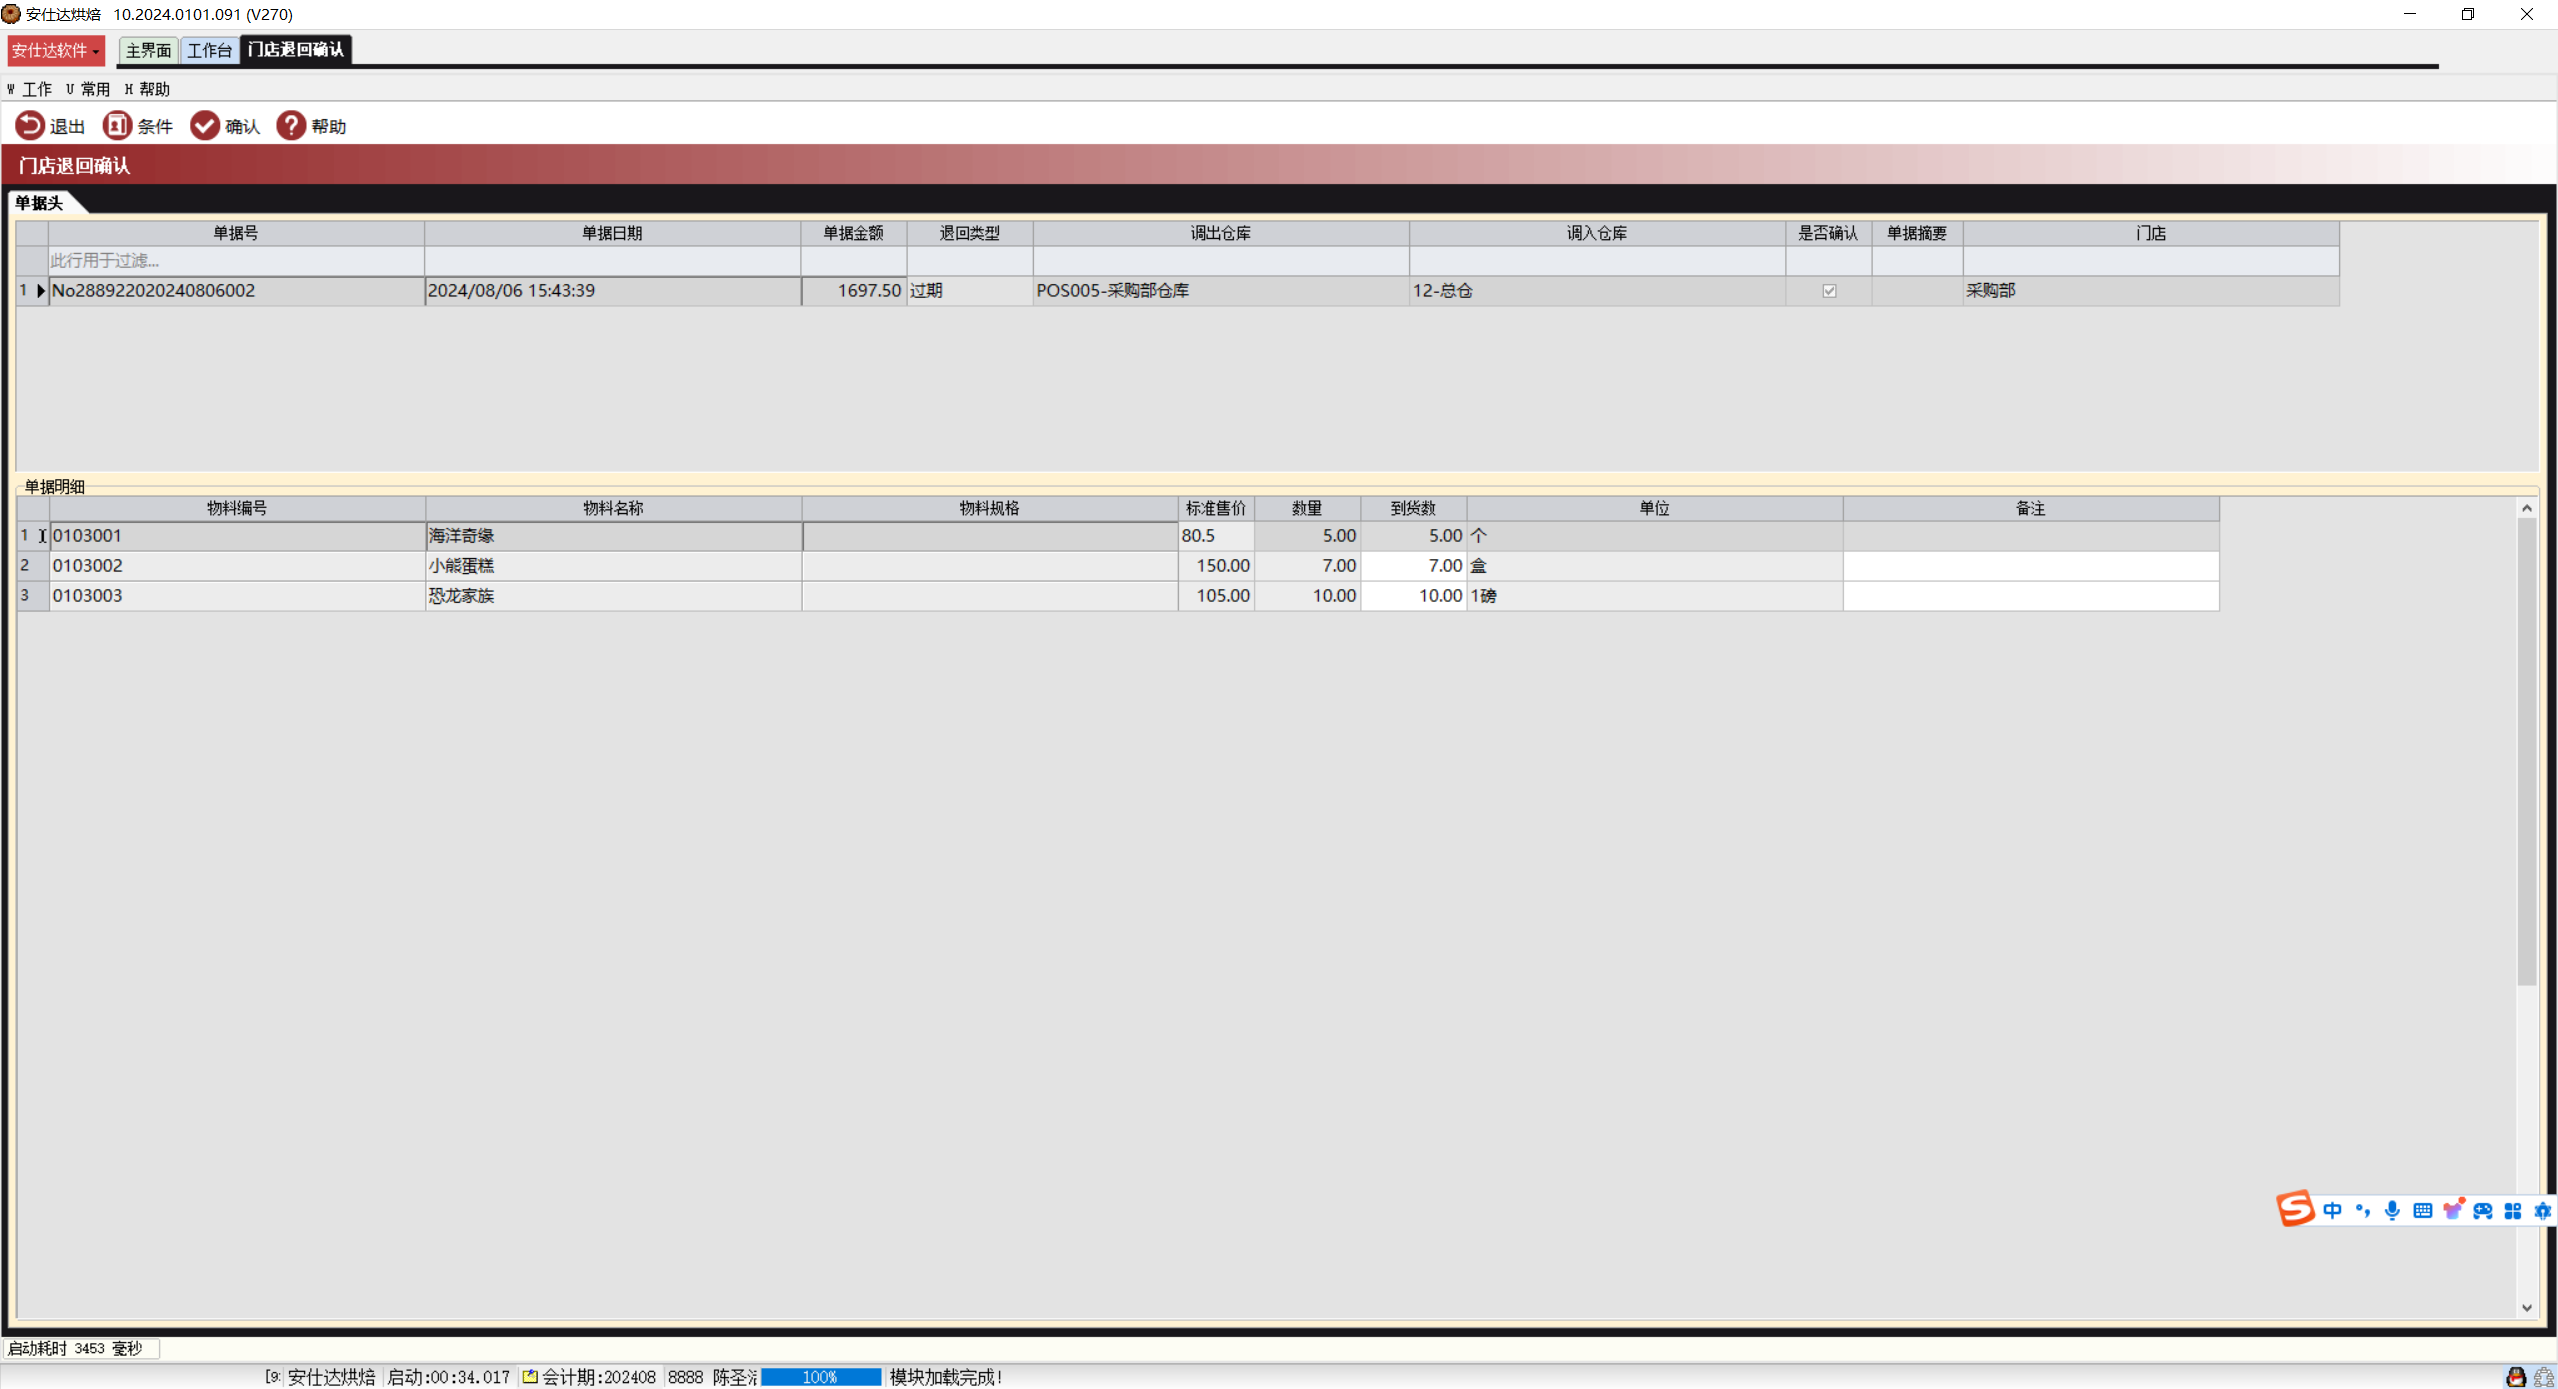Click the 物料名称 column header
Viewport: 2558px width, 1389px height.
(613, 508)
